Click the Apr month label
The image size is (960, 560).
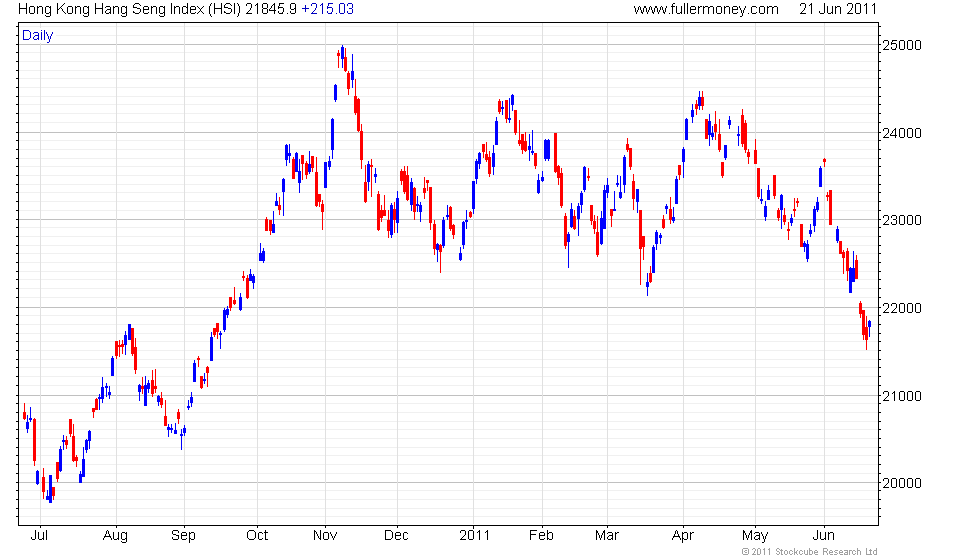click(x=683, y=536)
